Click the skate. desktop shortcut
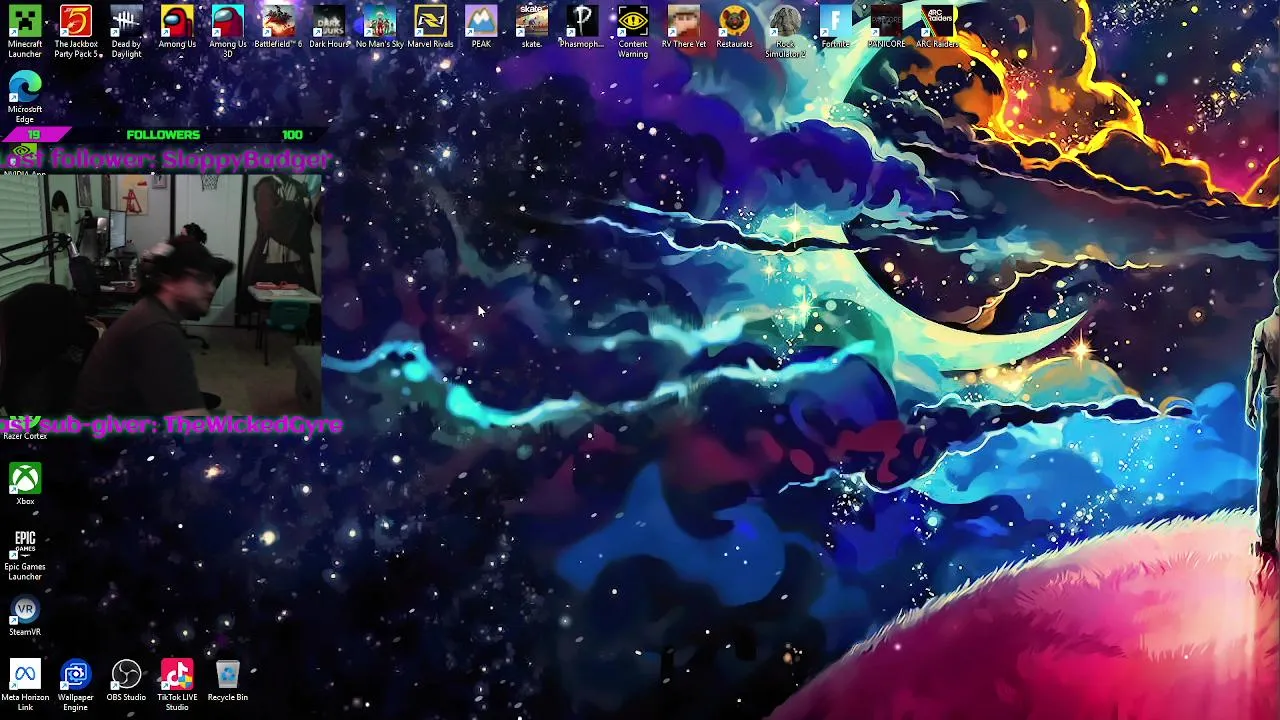 [532, 27]
